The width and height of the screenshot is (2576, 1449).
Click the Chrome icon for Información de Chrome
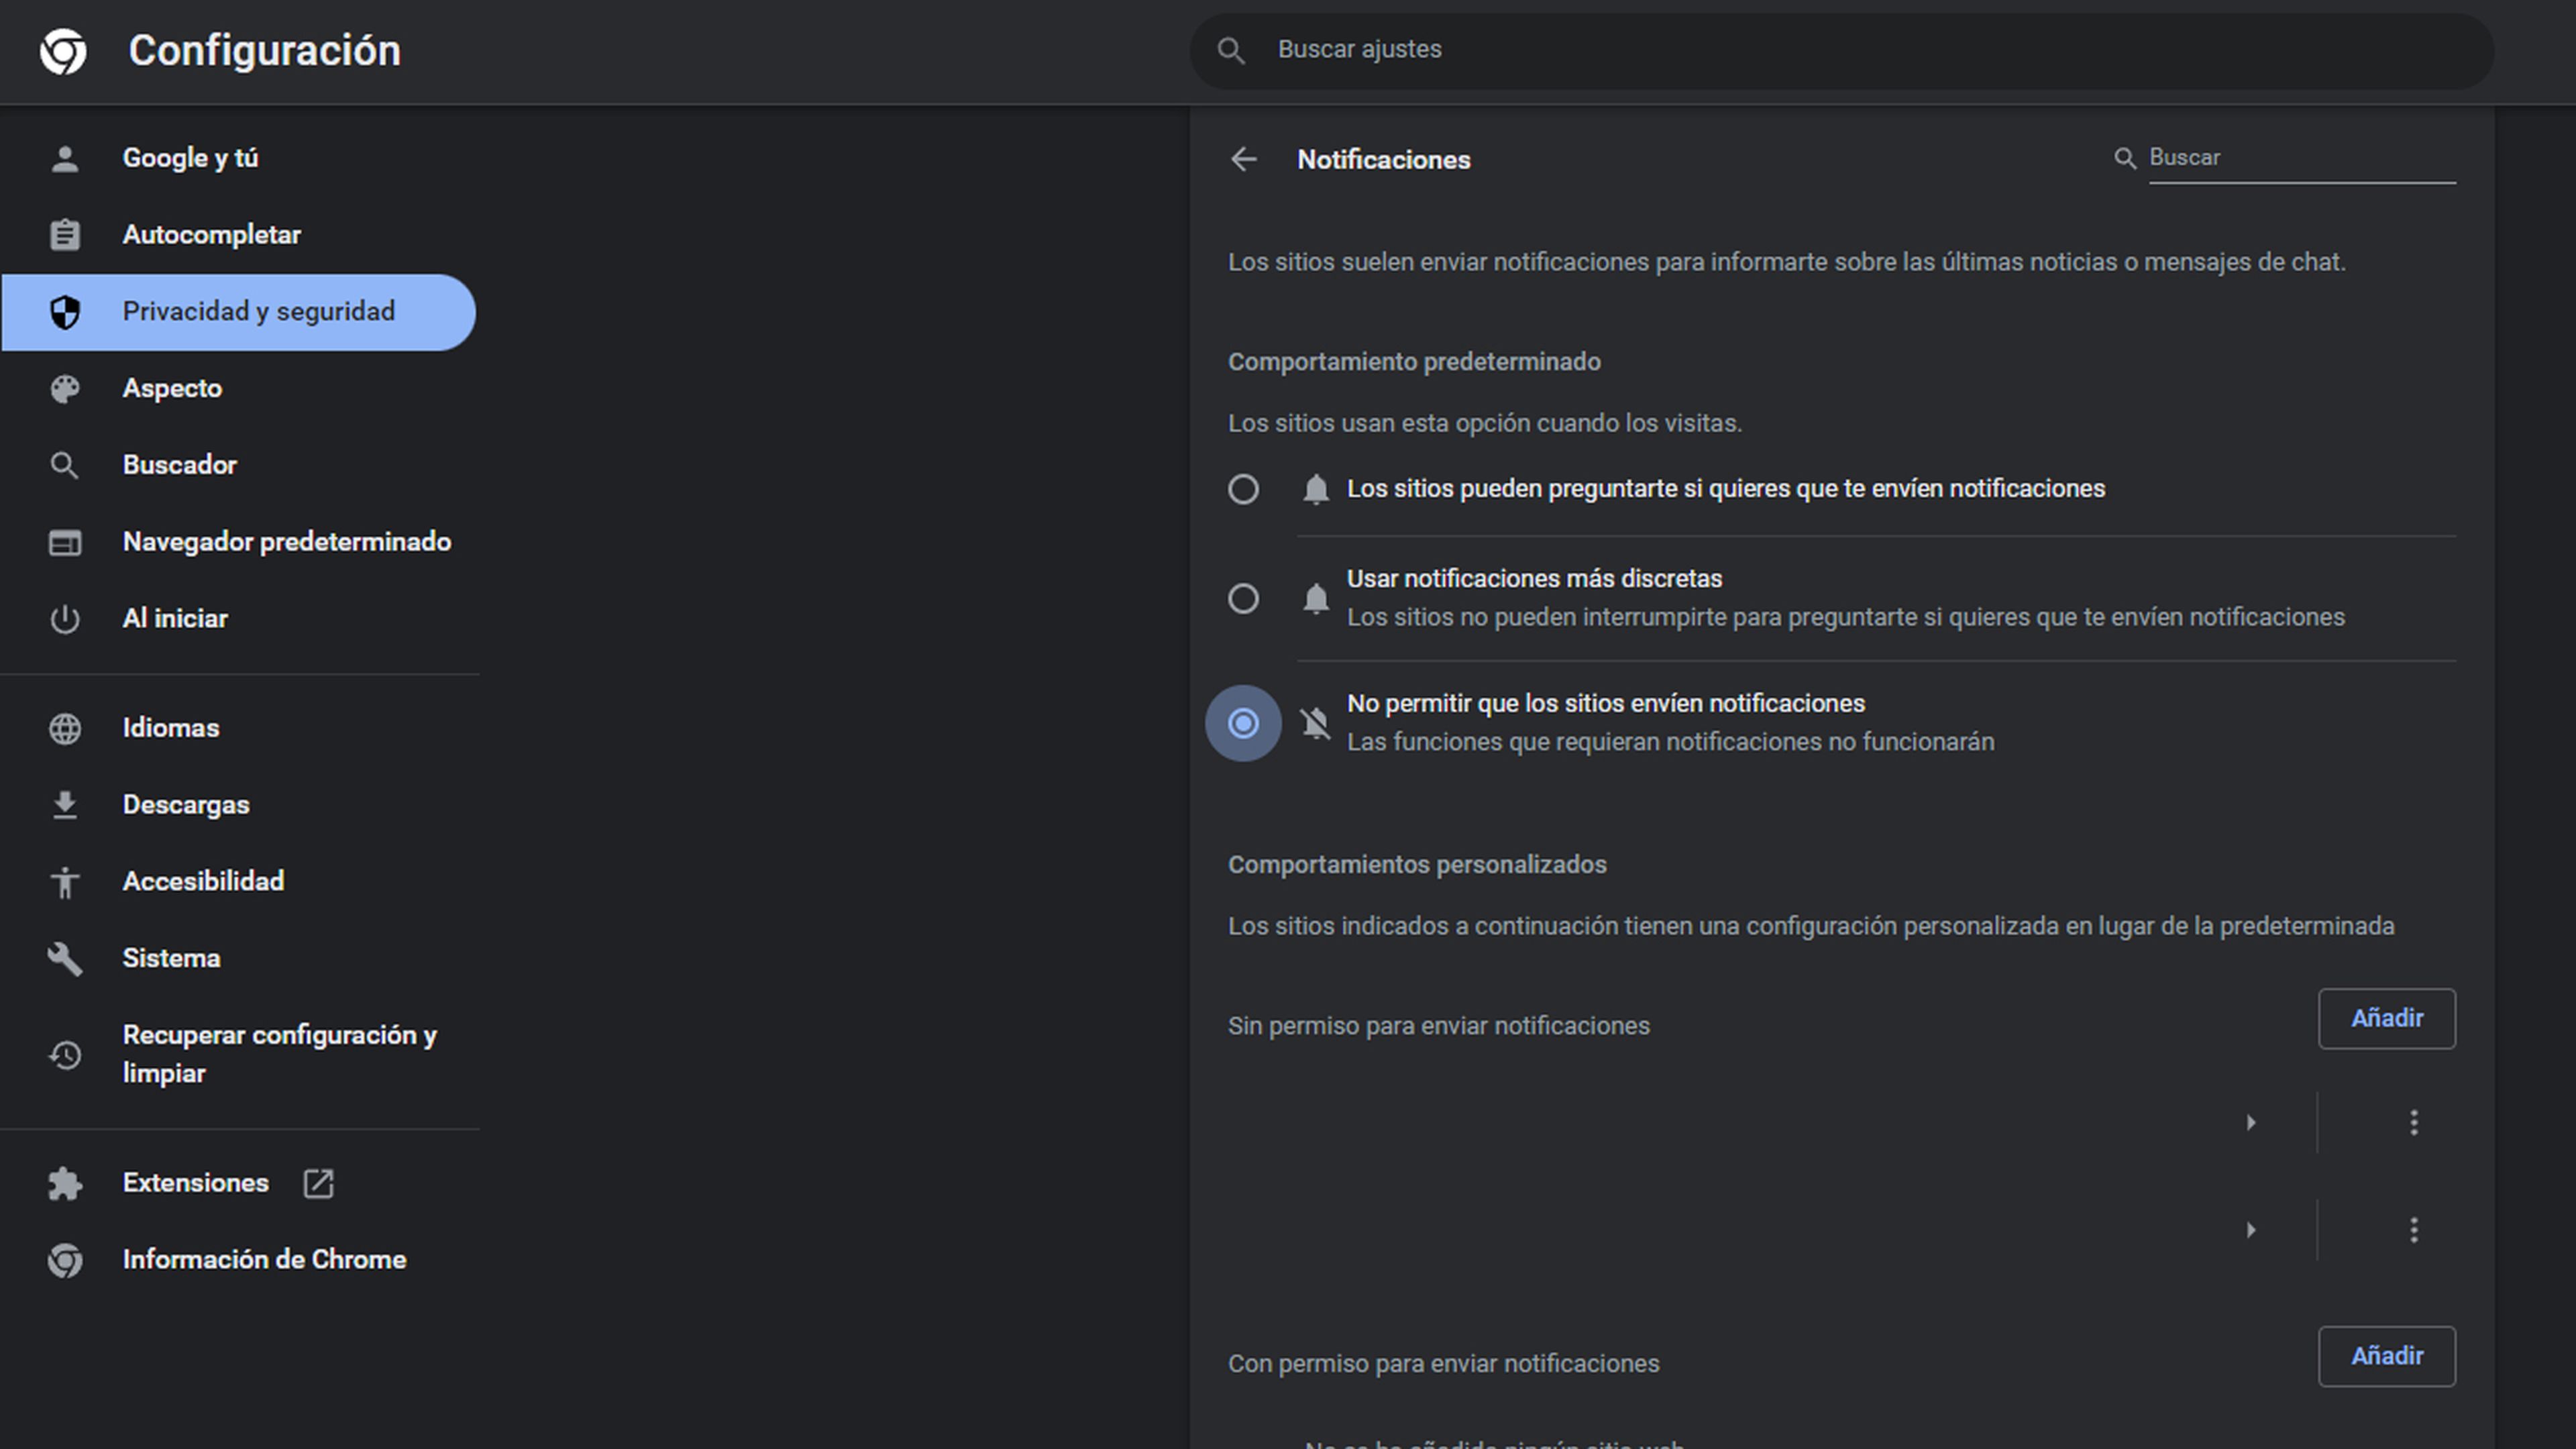65,1260
